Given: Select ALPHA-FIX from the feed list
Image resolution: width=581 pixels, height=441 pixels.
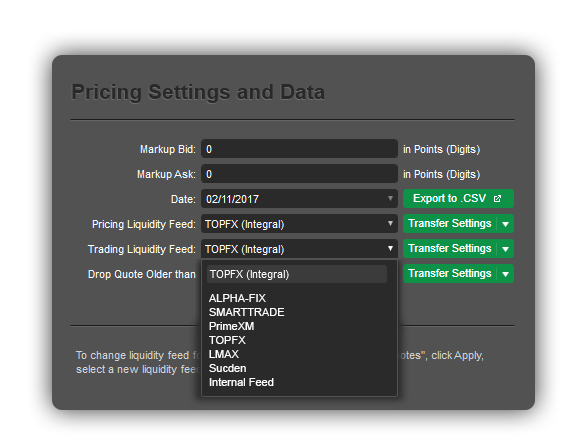Looking at the screenshot, I should (237, 298).
